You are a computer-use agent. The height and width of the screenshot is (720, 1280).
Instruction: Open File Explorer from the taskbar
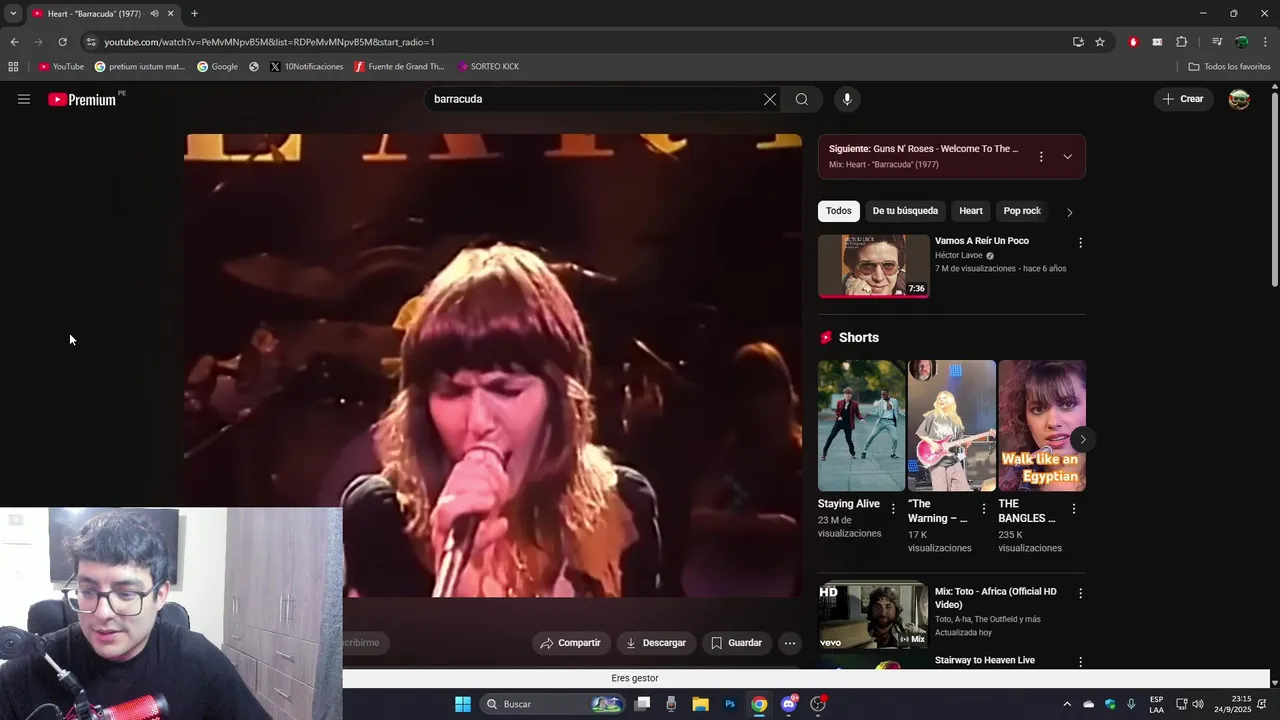coord(700,704)
